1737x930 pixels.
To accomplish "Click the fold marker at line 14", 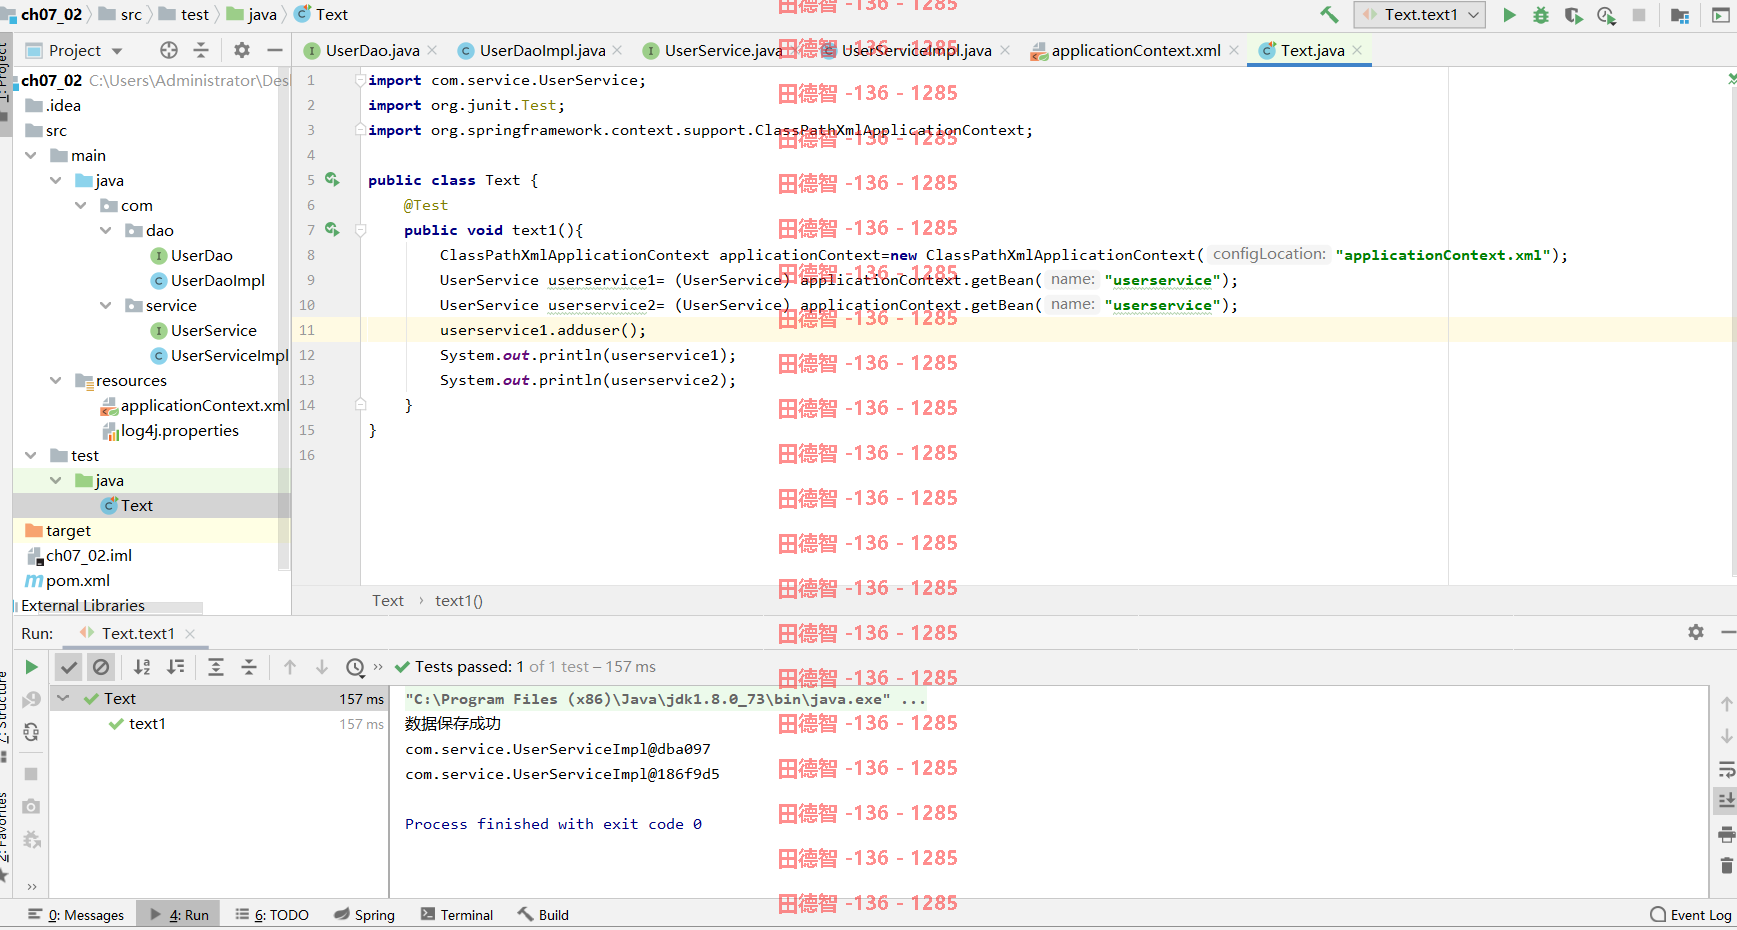I will pyautogui.click(x=361, y=405).
